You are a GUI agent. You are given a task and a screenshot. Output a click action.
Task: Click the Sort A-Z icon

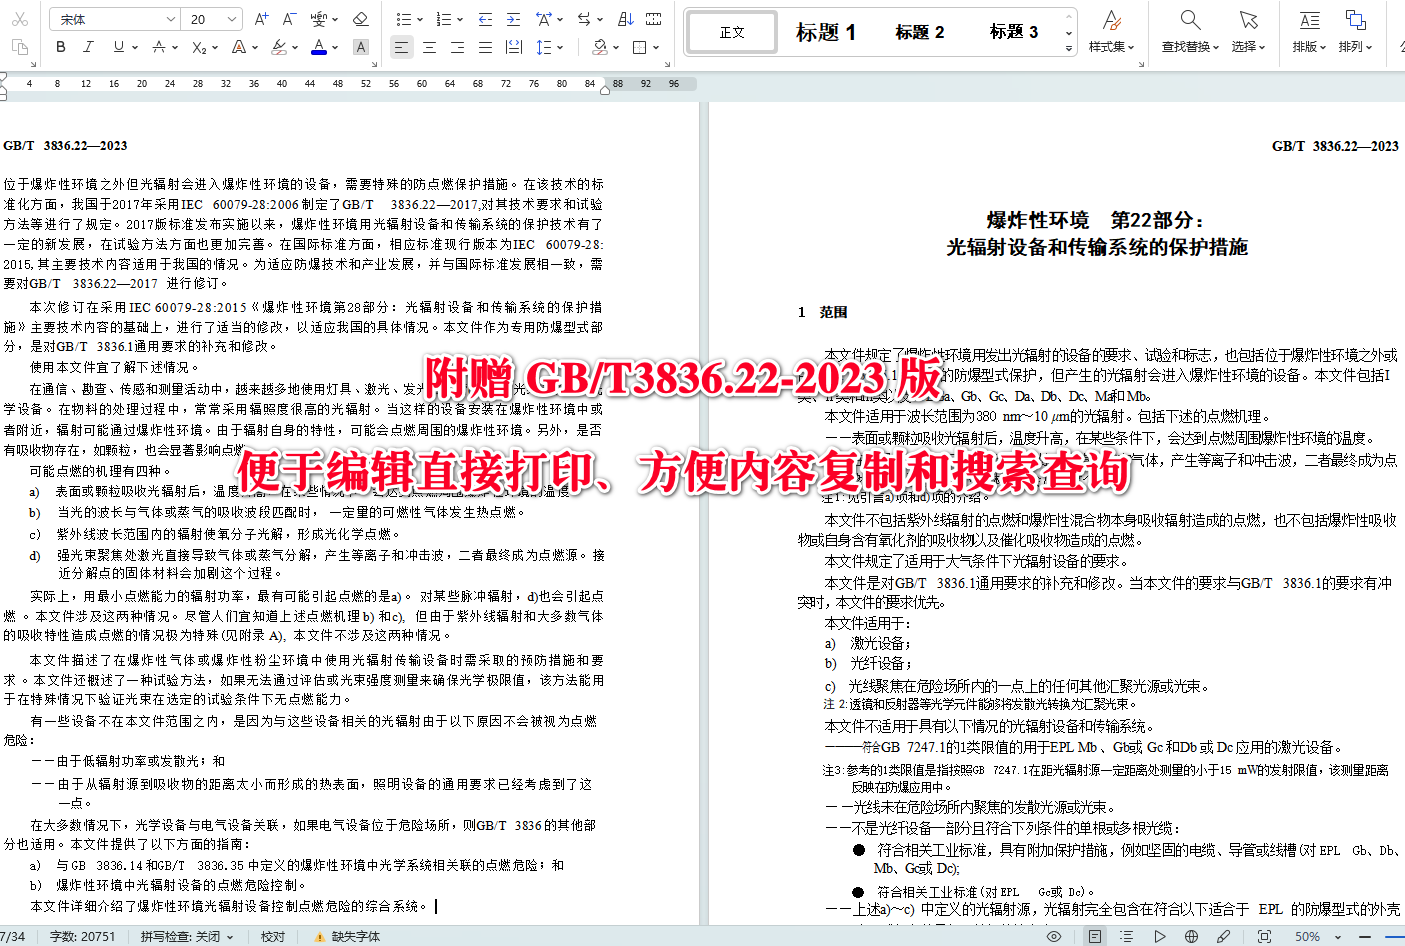(626, 19)
